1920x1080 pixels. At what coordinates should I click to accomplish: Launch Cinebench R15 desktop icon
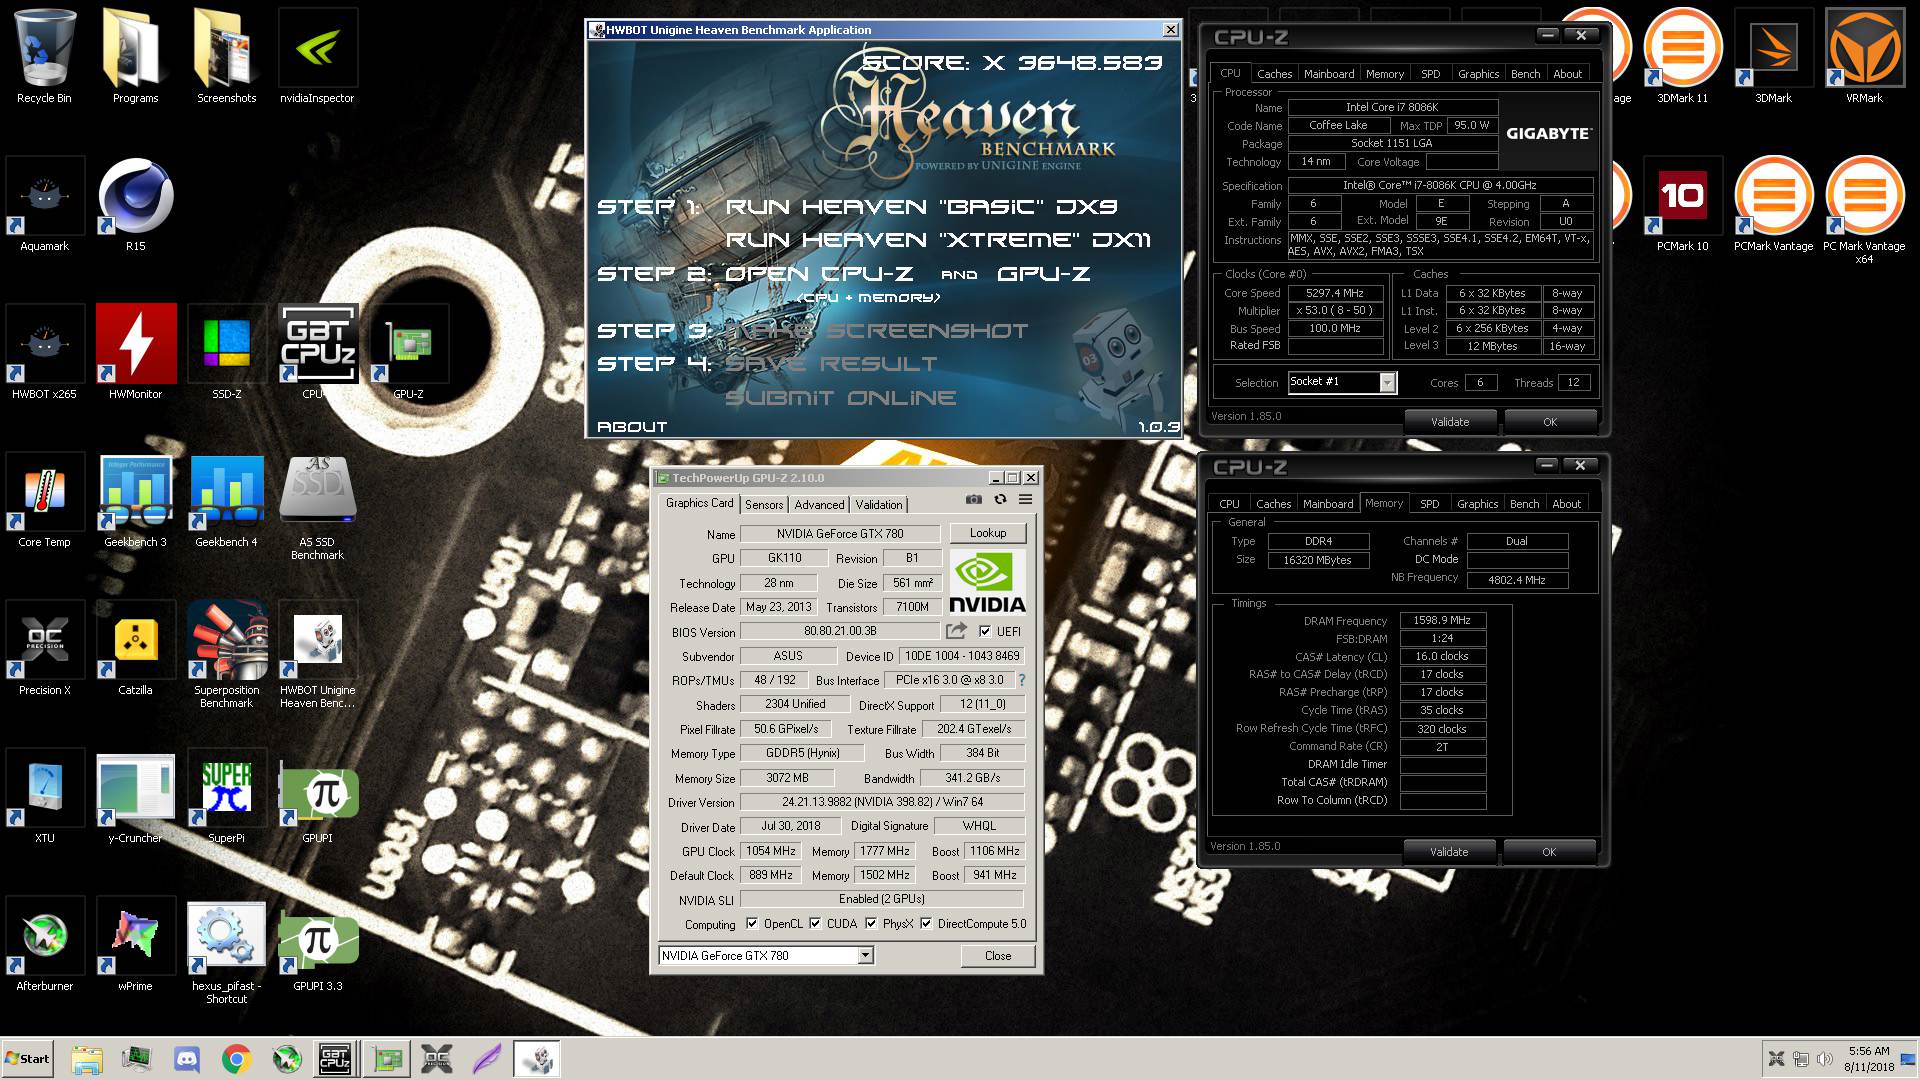point(135,206)
